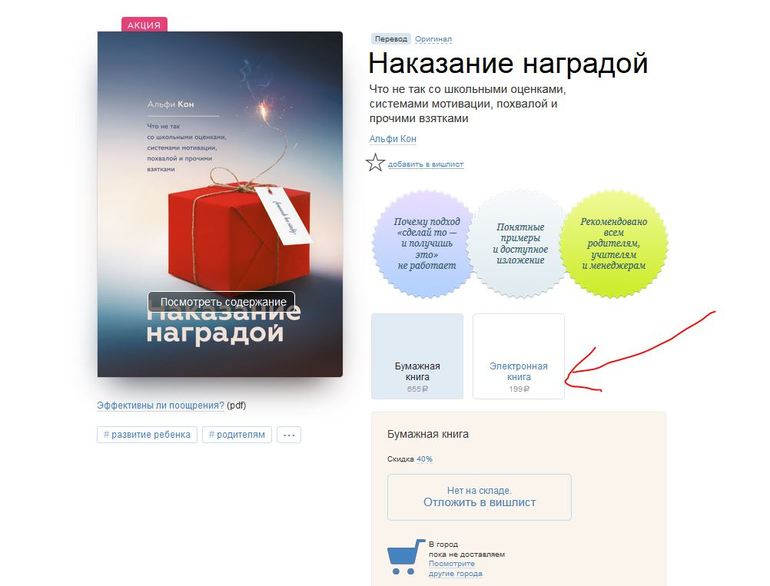Click the blue shopping cart icon
Screen dimensions: 770x586
pos(405,557)
